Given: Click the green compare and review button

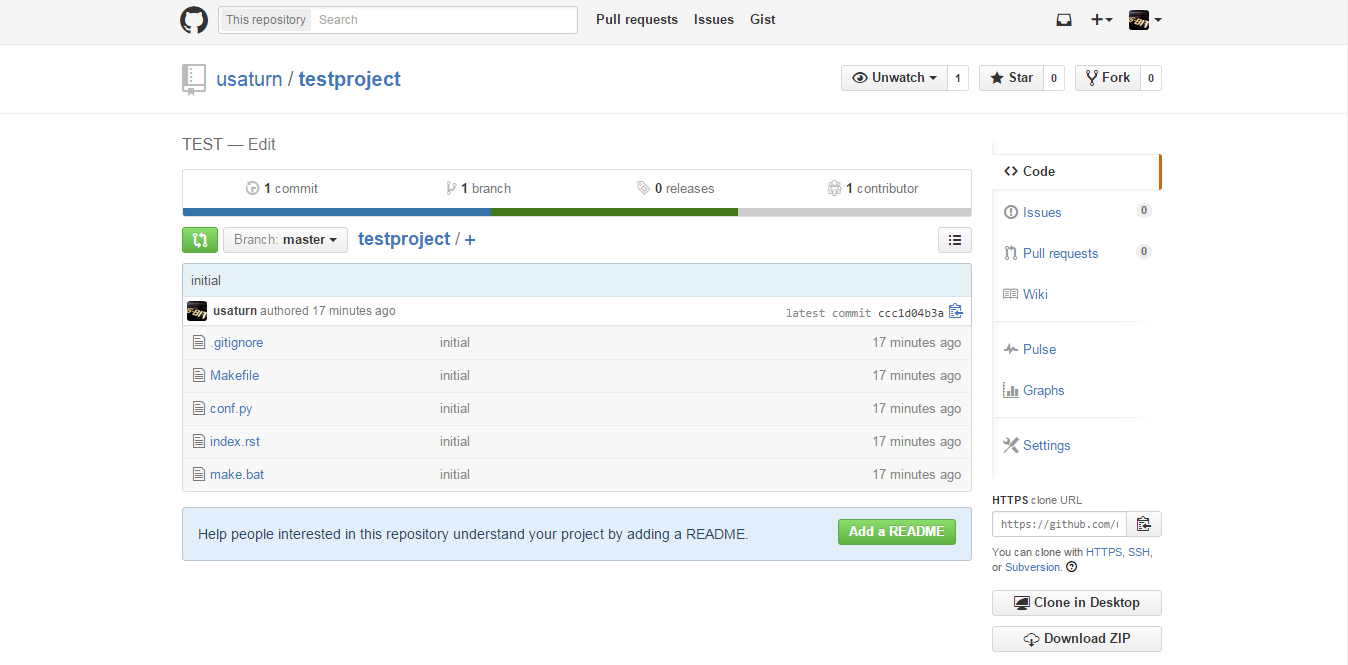Looking at the screenshot, I should (x=199, y=240).
